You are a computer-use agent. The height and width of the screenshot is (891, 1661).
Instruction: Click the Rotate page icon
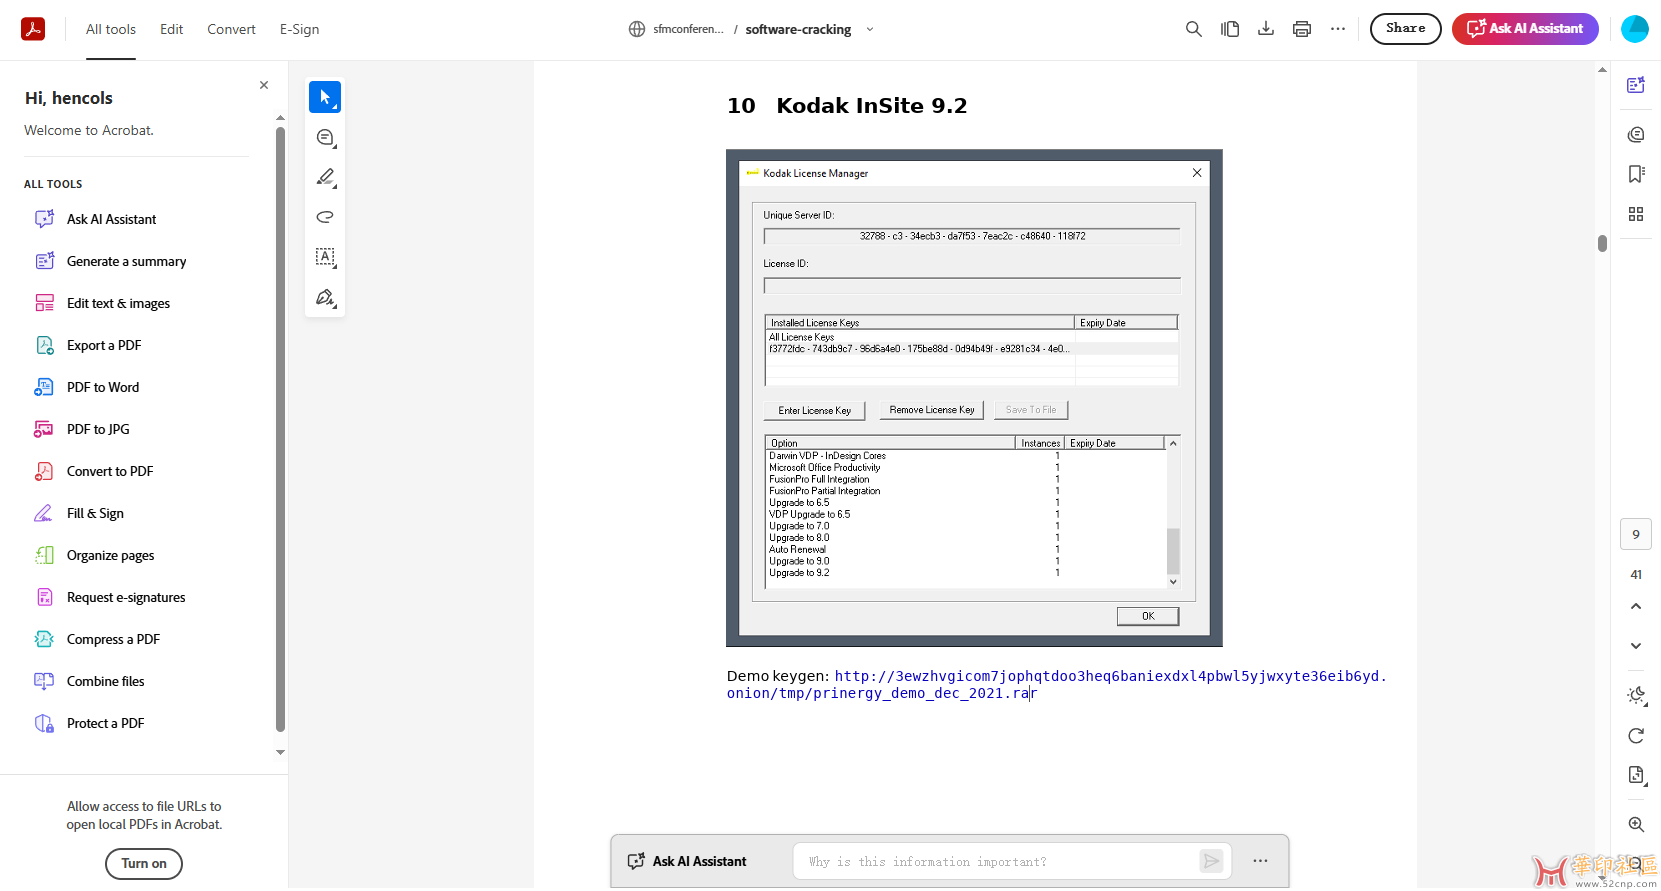point(1636,736)
